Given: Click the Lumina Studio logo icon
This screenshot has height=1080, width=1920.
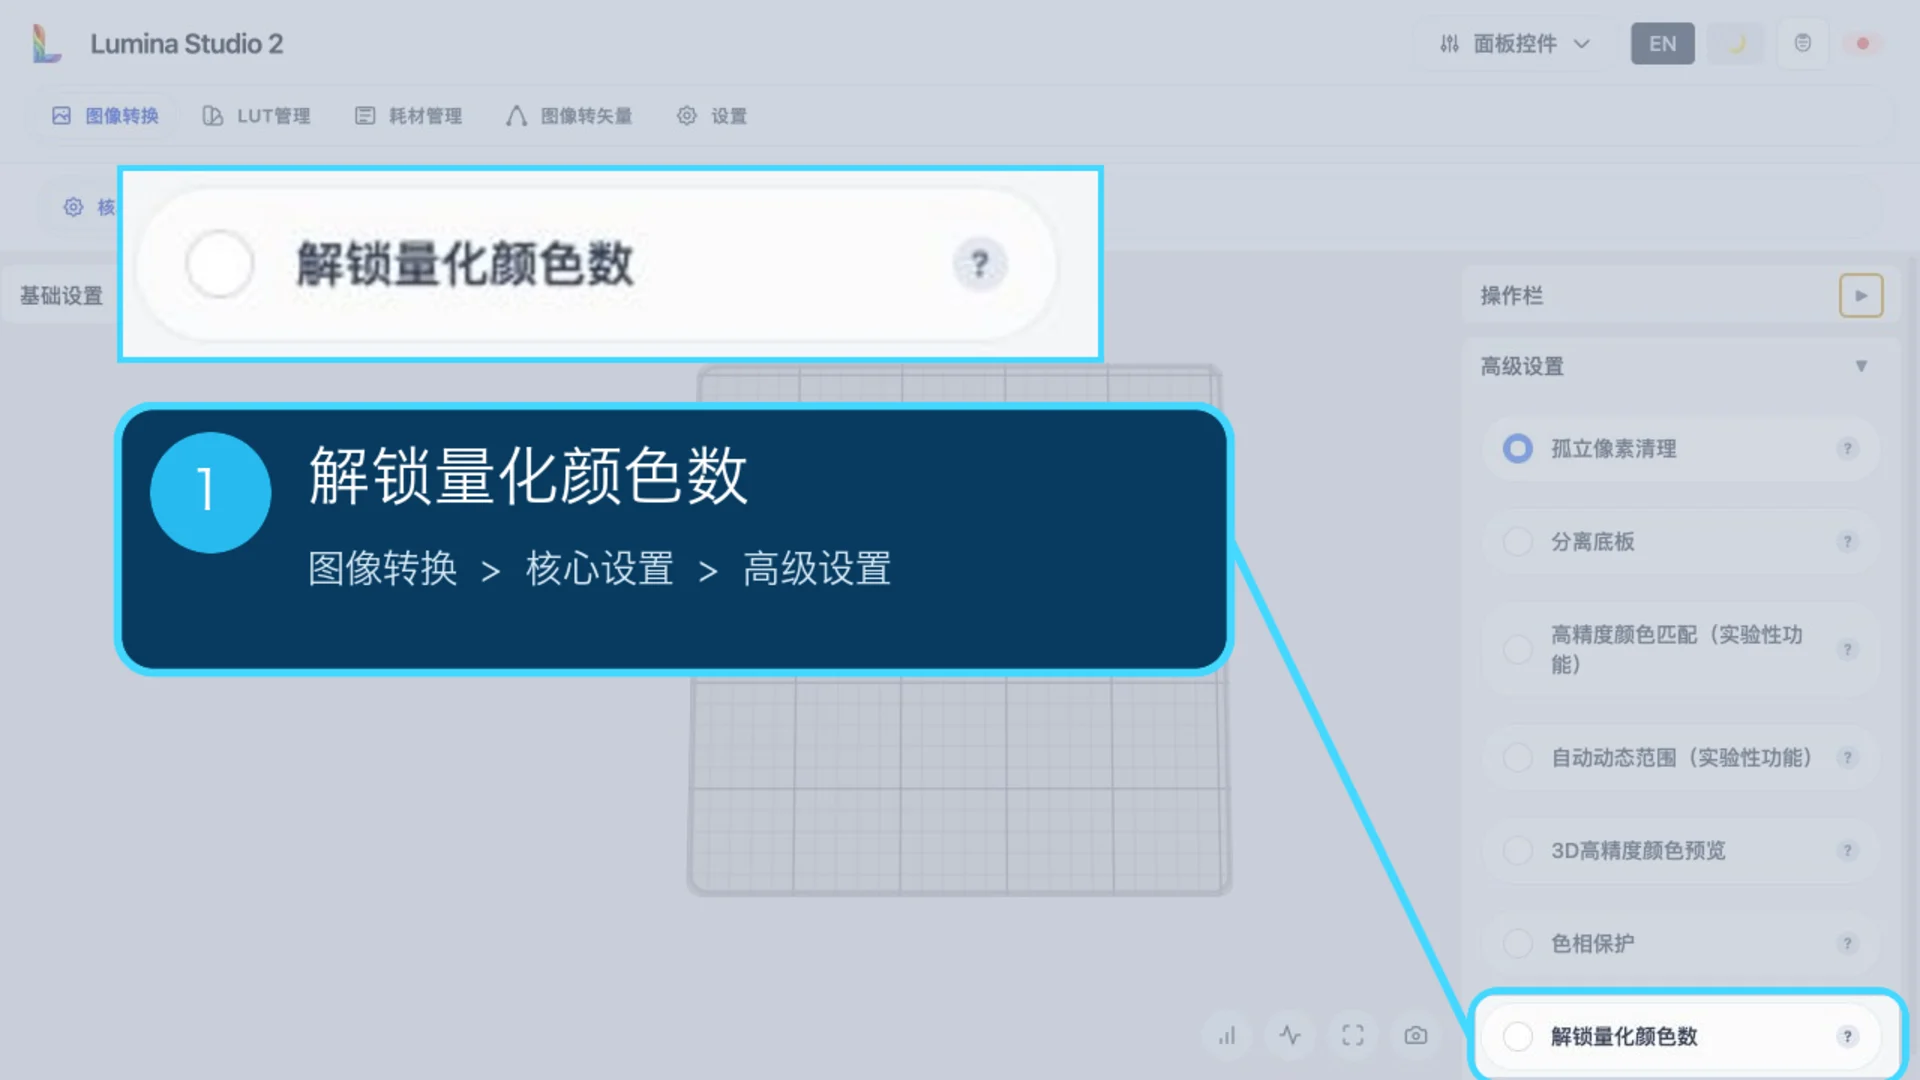Looking at the screenshot, I should coord(46,44).
